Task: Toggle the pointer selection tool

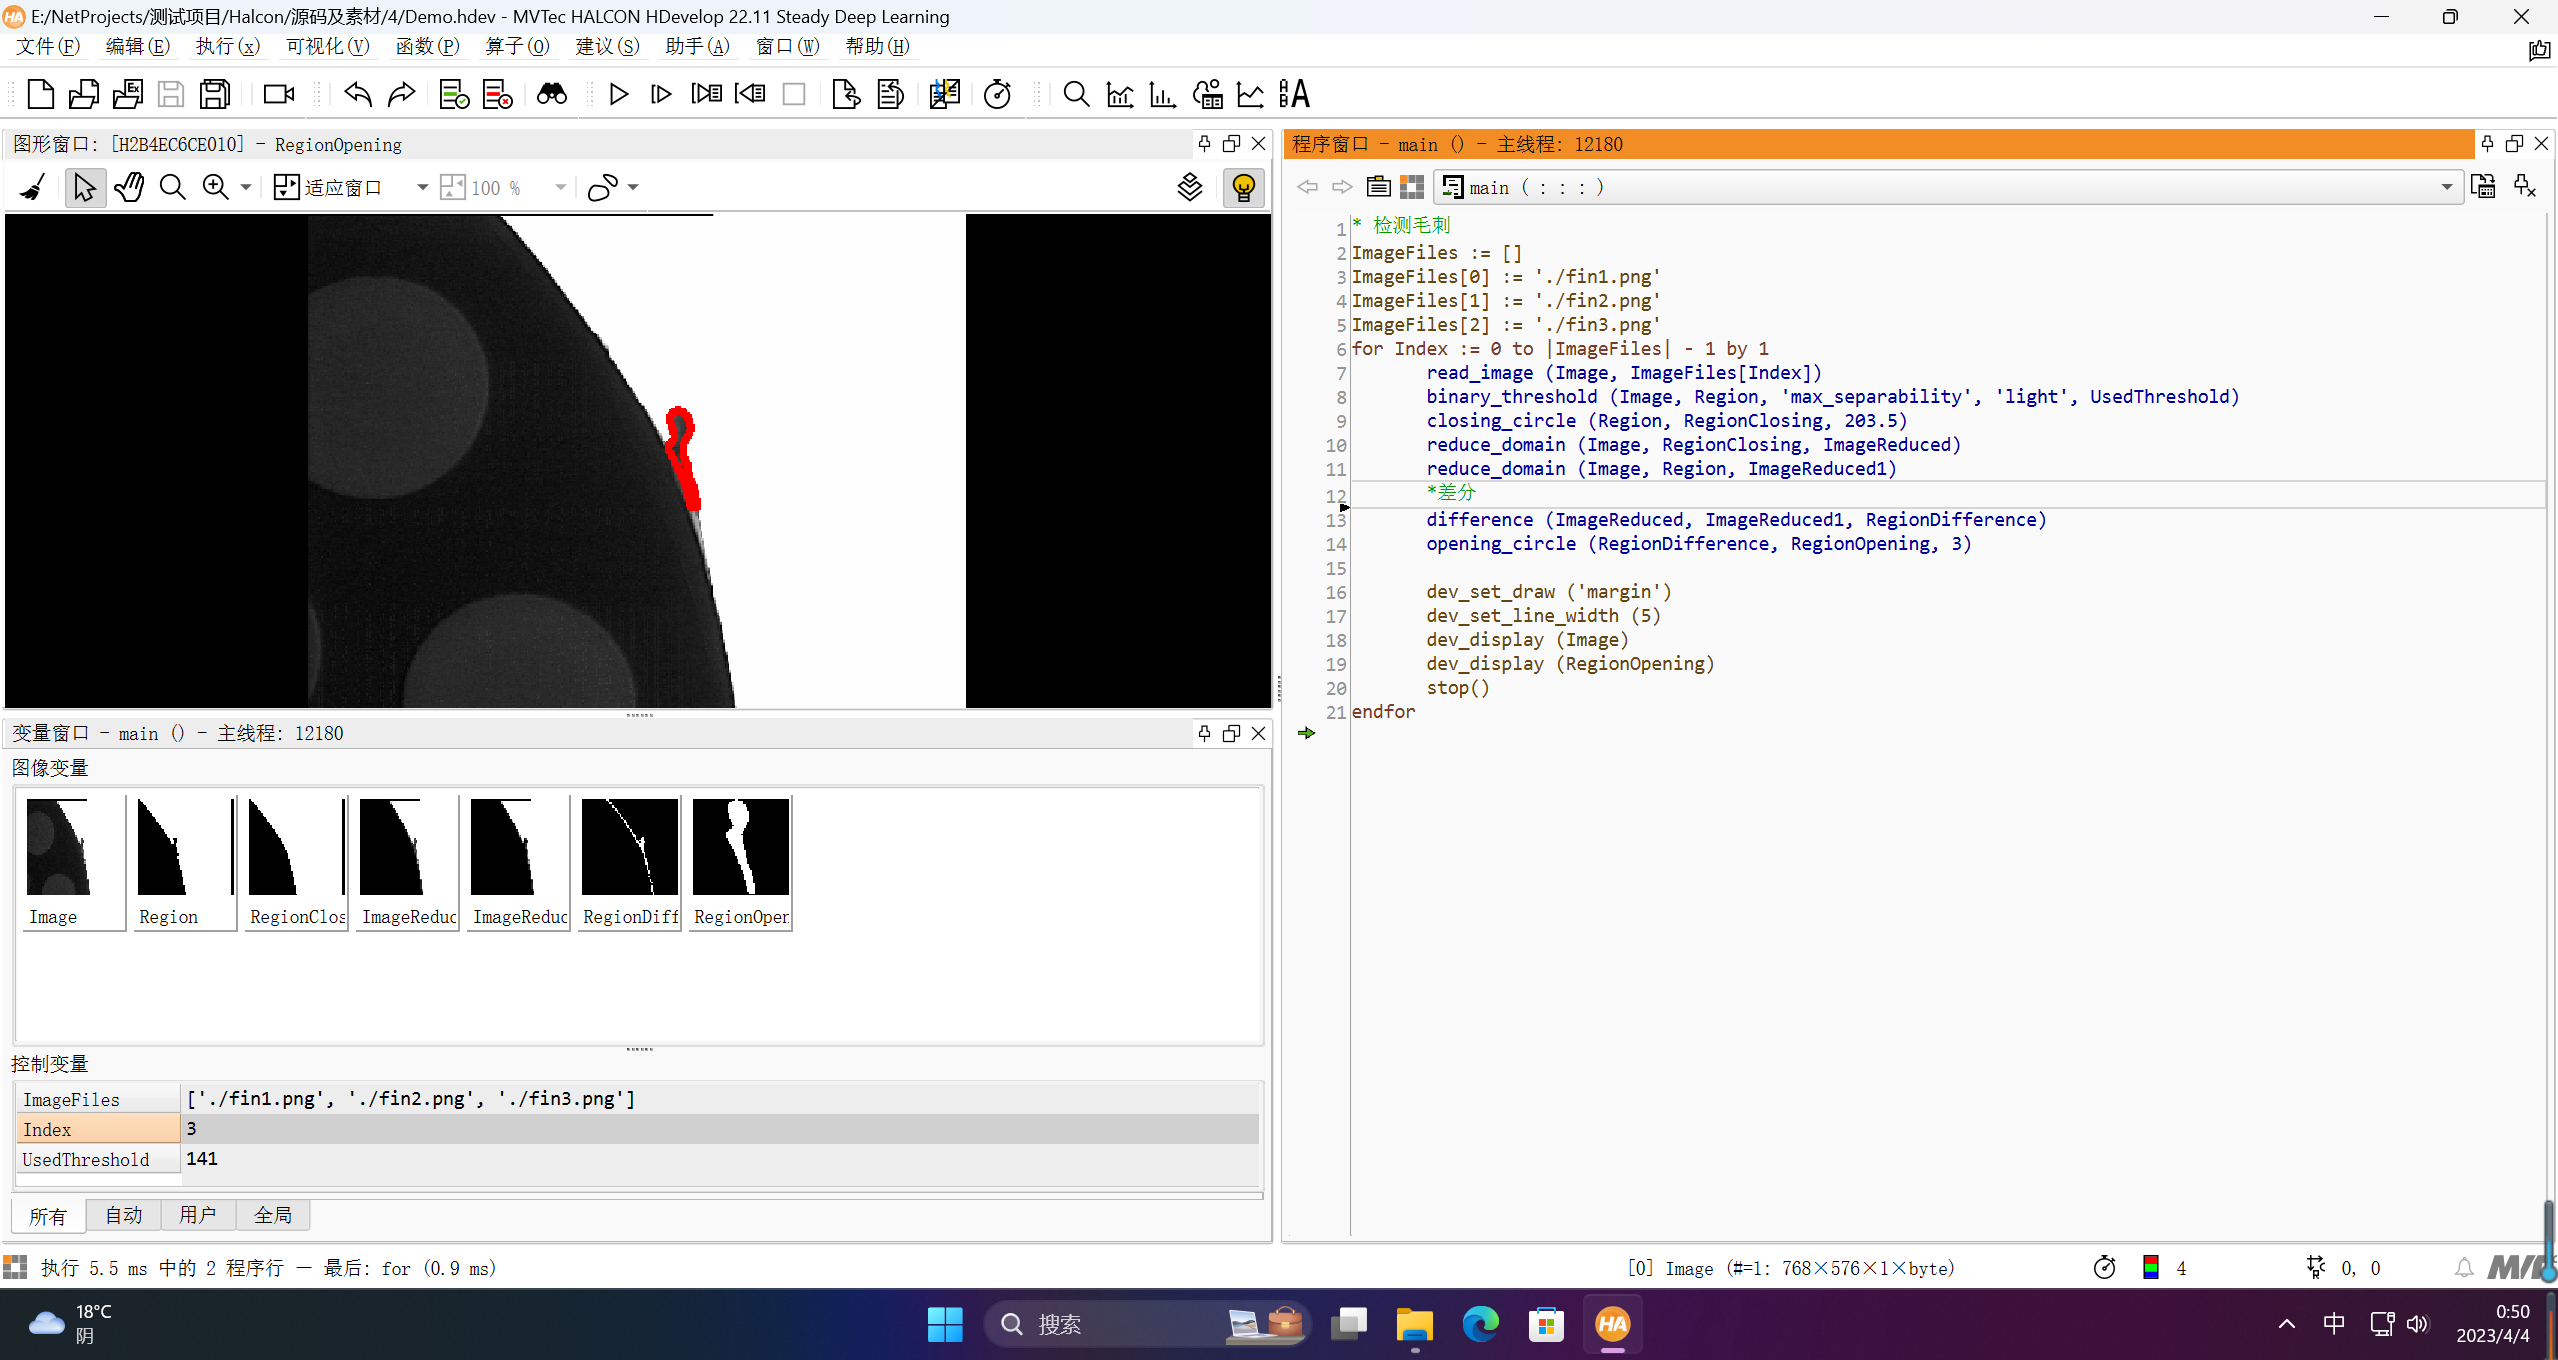Action: pyautogui.click(x=84, y=187)
